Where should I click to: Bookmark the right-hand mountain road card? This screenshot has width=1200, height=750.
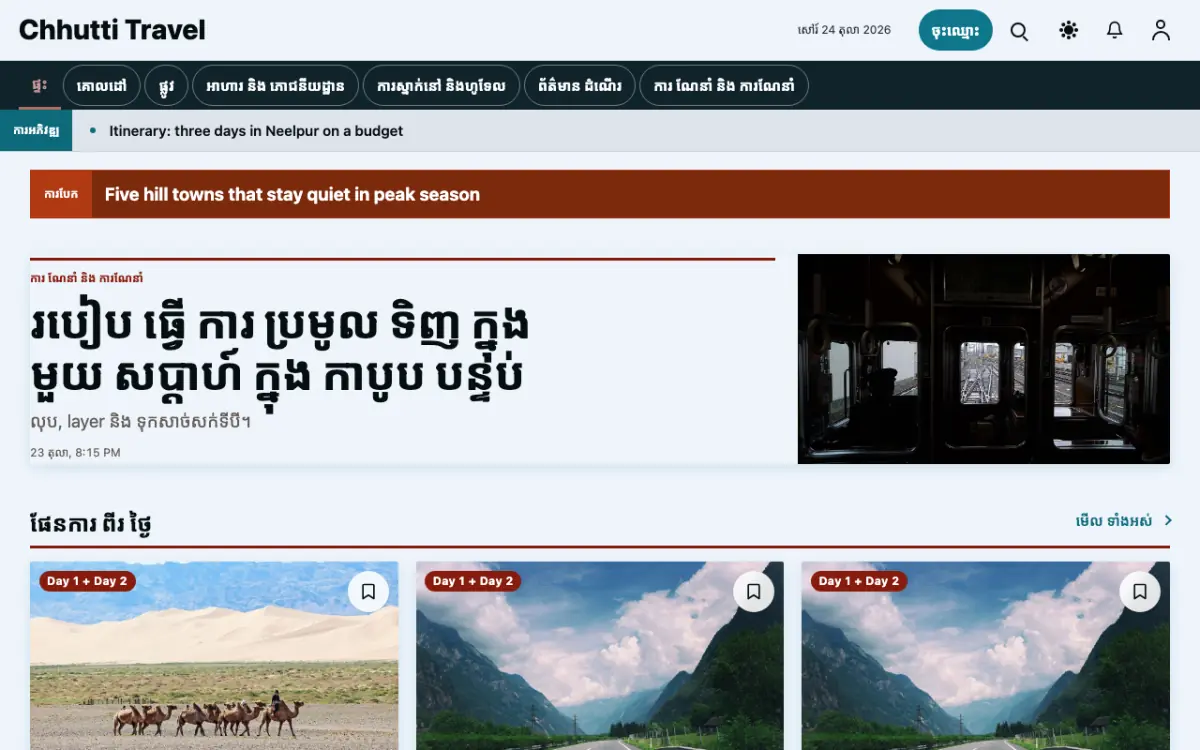1140,592
